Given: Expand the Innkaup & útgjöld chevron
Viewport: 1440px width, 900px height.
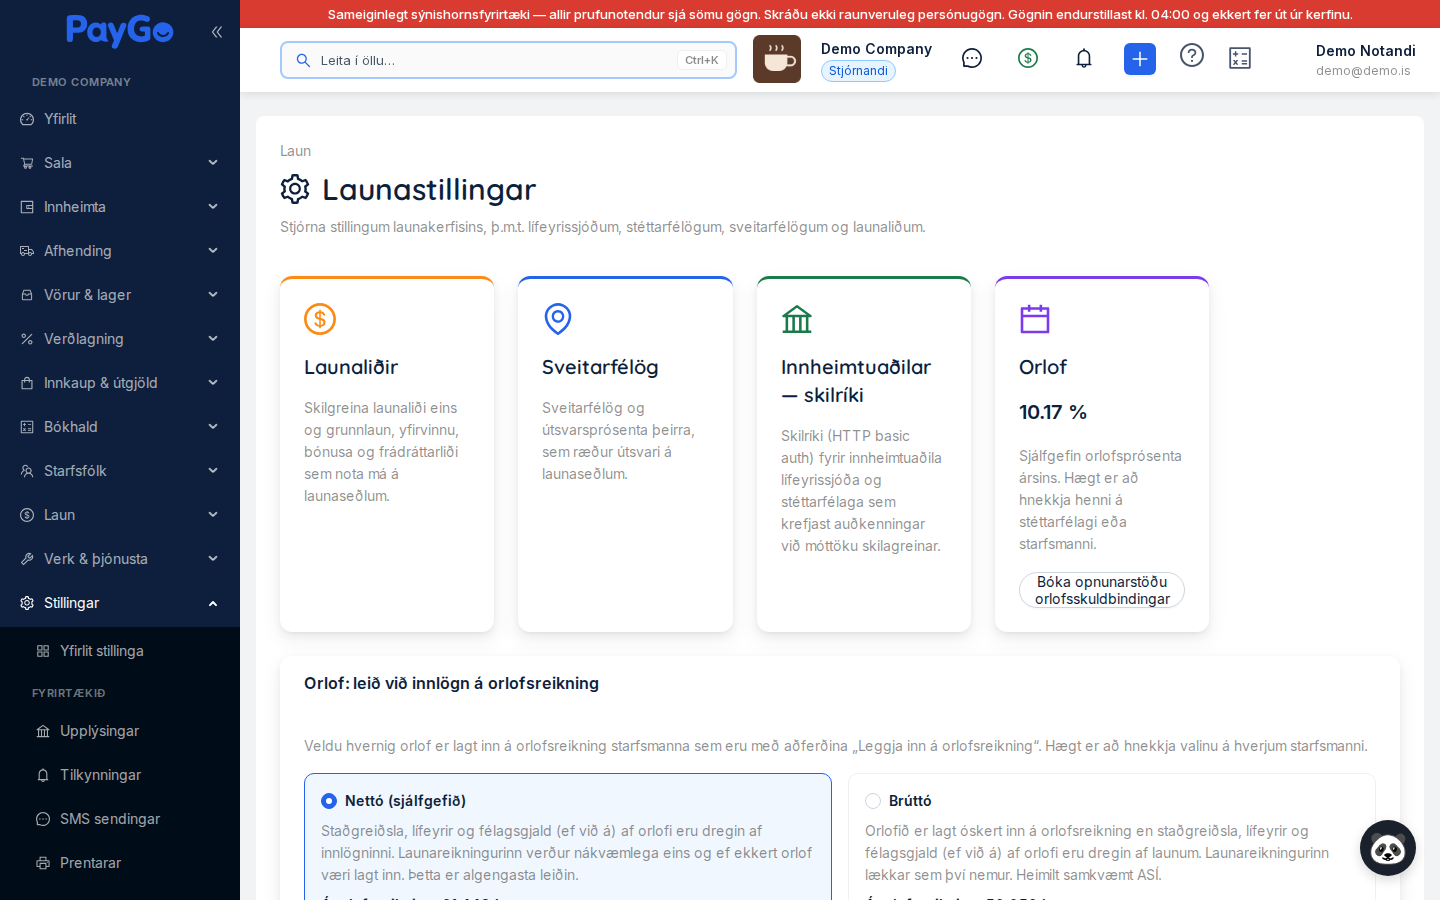Looking at the screenshot, I should point(213,383).
